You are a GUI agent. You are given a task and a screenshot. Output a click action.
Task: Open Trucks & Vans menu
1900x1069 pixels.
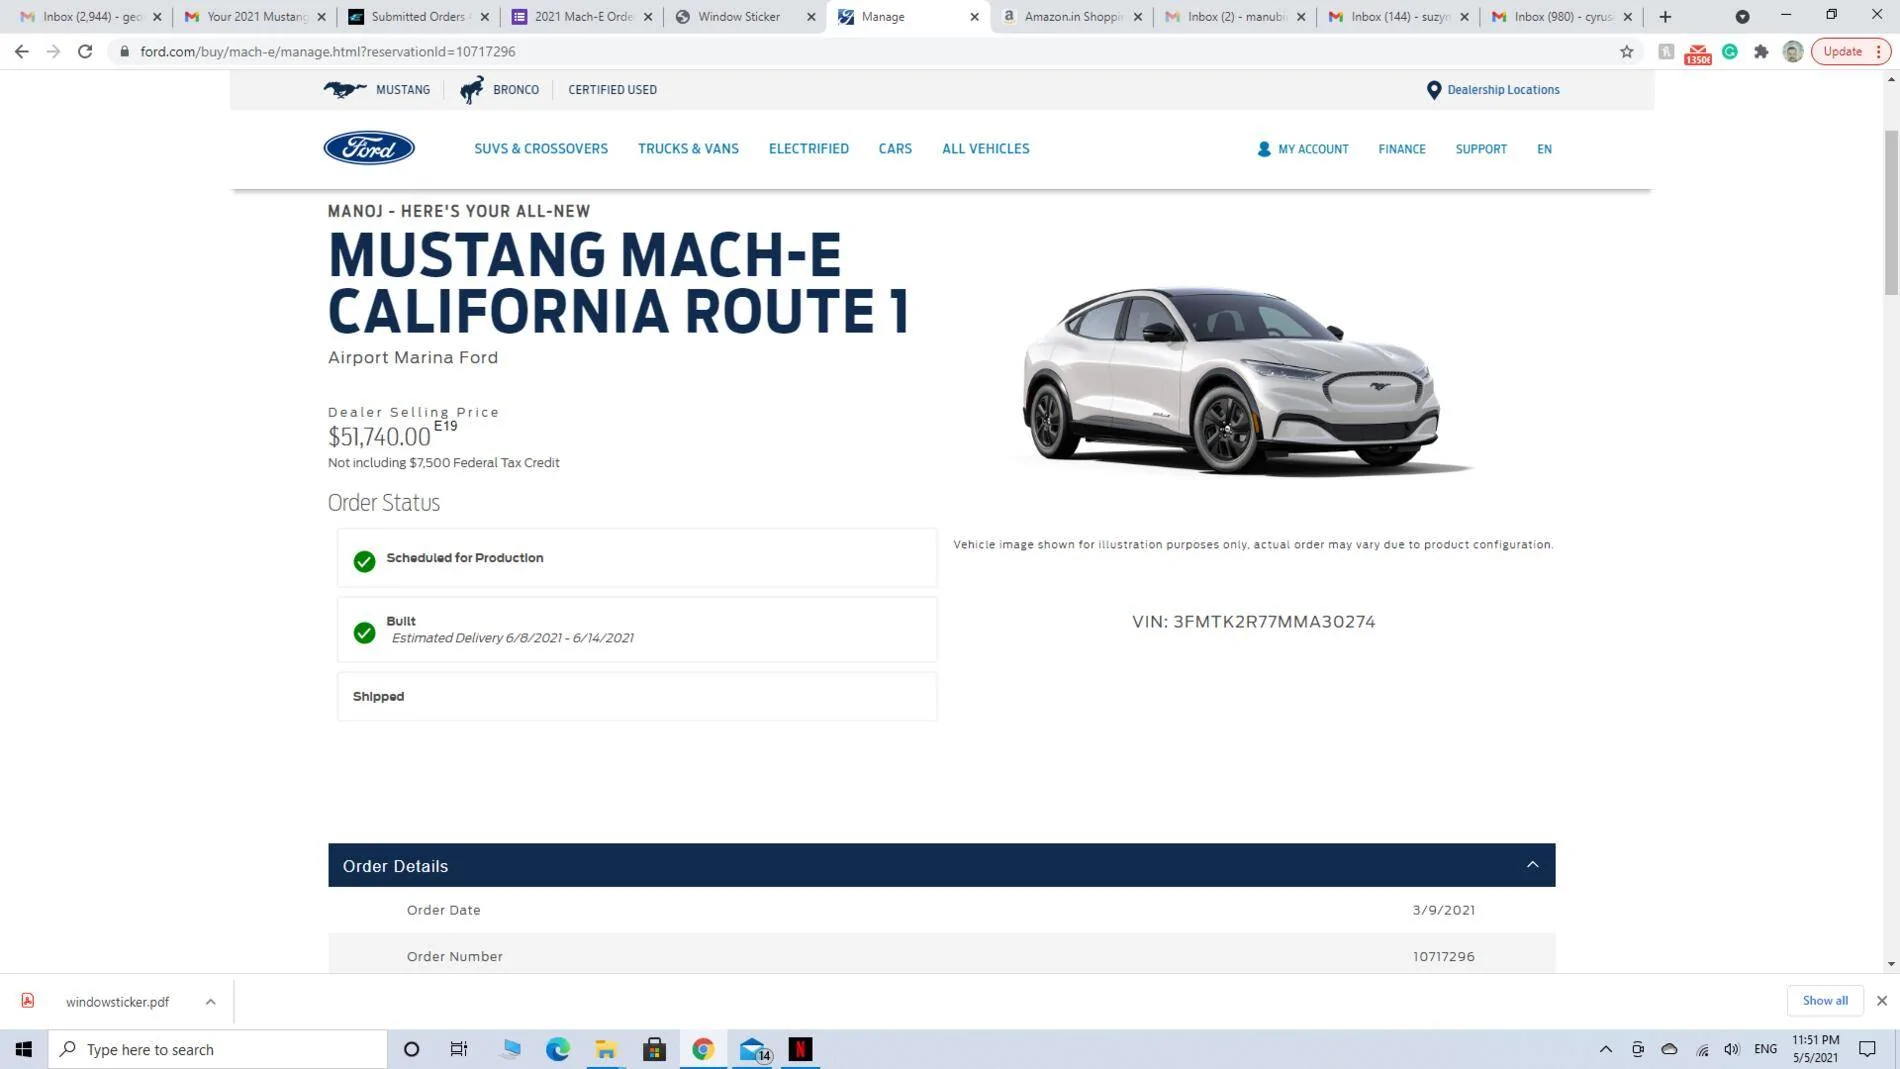click(x=688, y=149)
